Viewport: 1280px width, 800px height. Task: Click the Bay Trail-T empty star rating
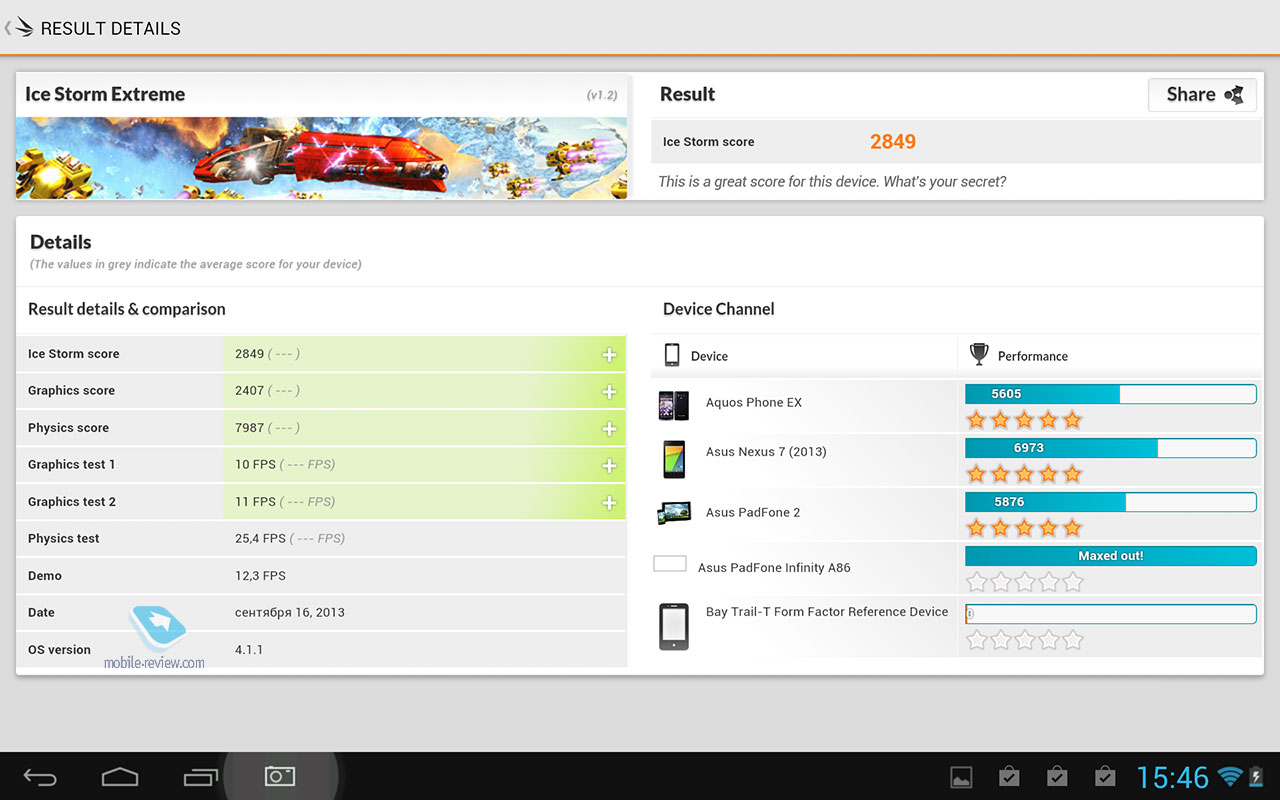pyautogui.click(x=1024, y=640)
